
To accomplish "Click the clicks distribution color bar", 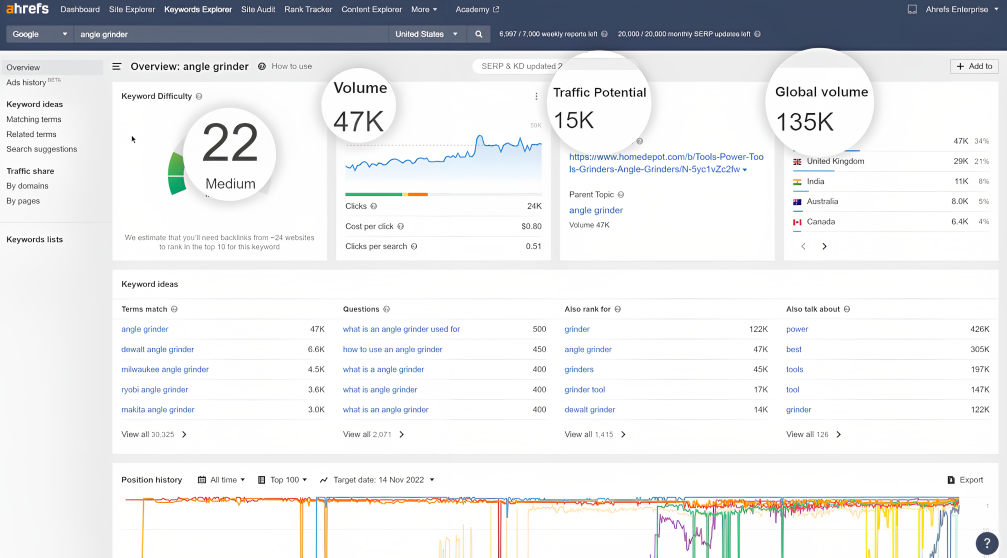I will tap(443, 194).
